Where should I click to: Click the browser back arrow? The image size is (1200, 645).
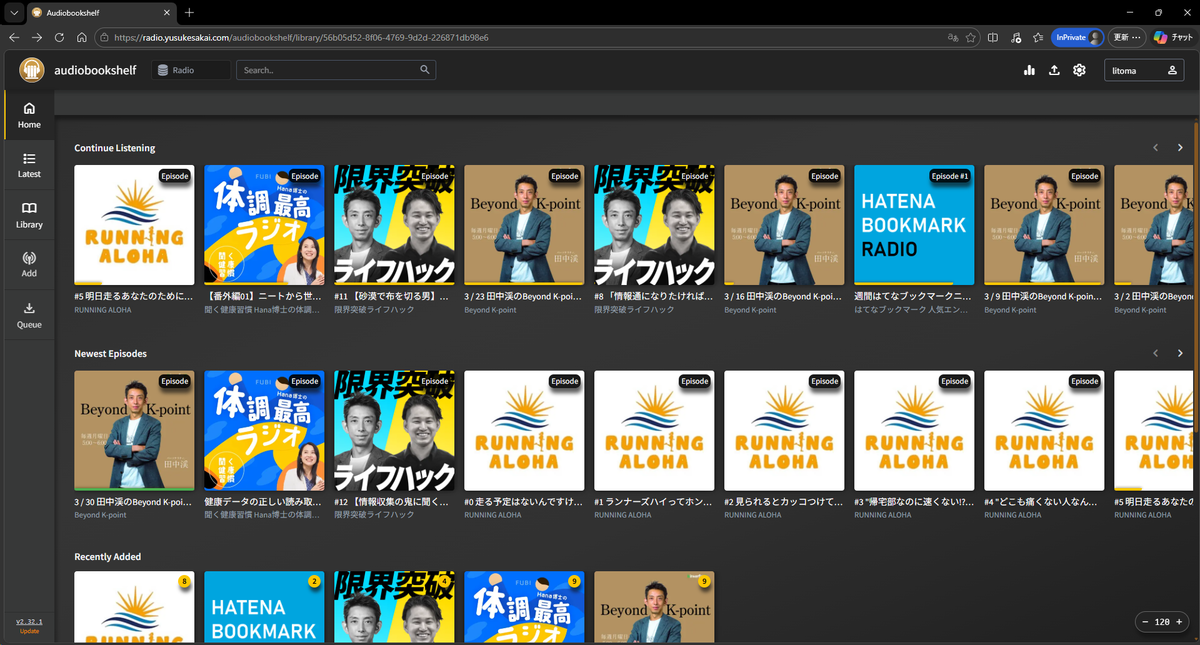click(14, 37)
